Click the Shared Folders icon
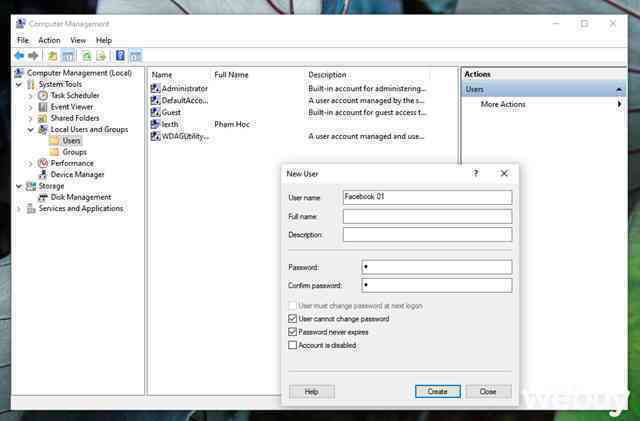The width and height of the screenshot is (640, 421). coord(43,118)
